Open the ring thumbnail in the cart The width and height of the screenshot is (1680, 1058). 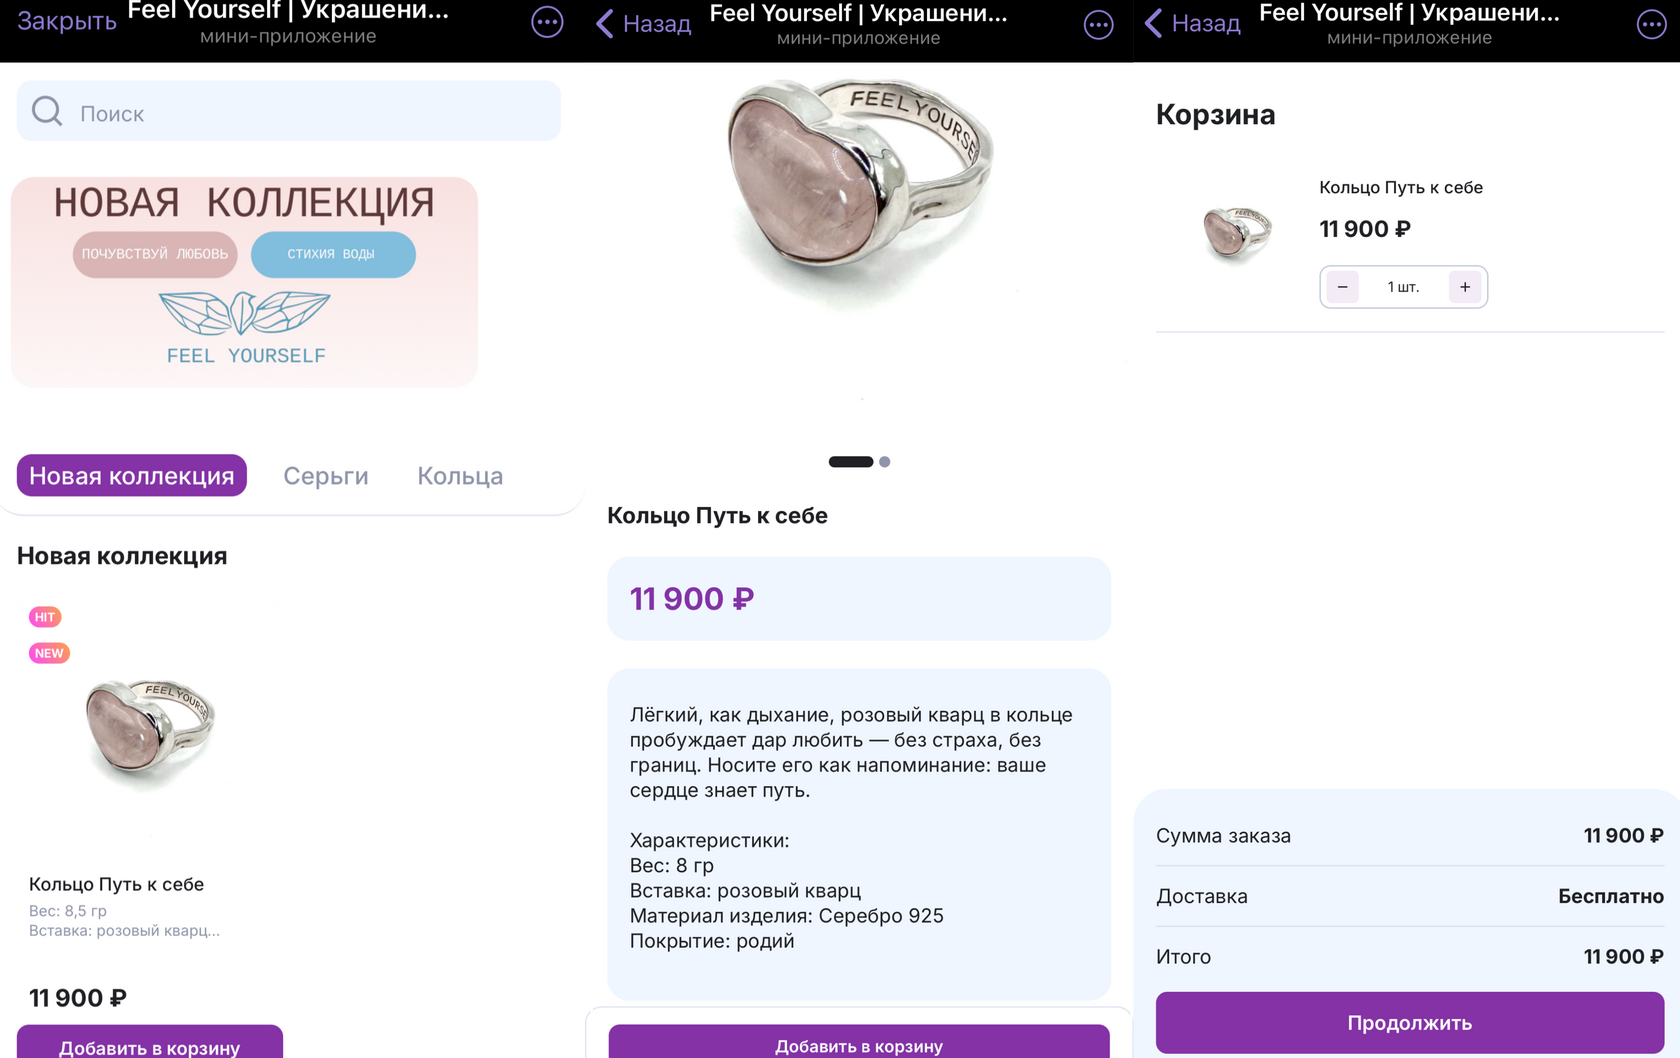click(x=1237, y=233)
